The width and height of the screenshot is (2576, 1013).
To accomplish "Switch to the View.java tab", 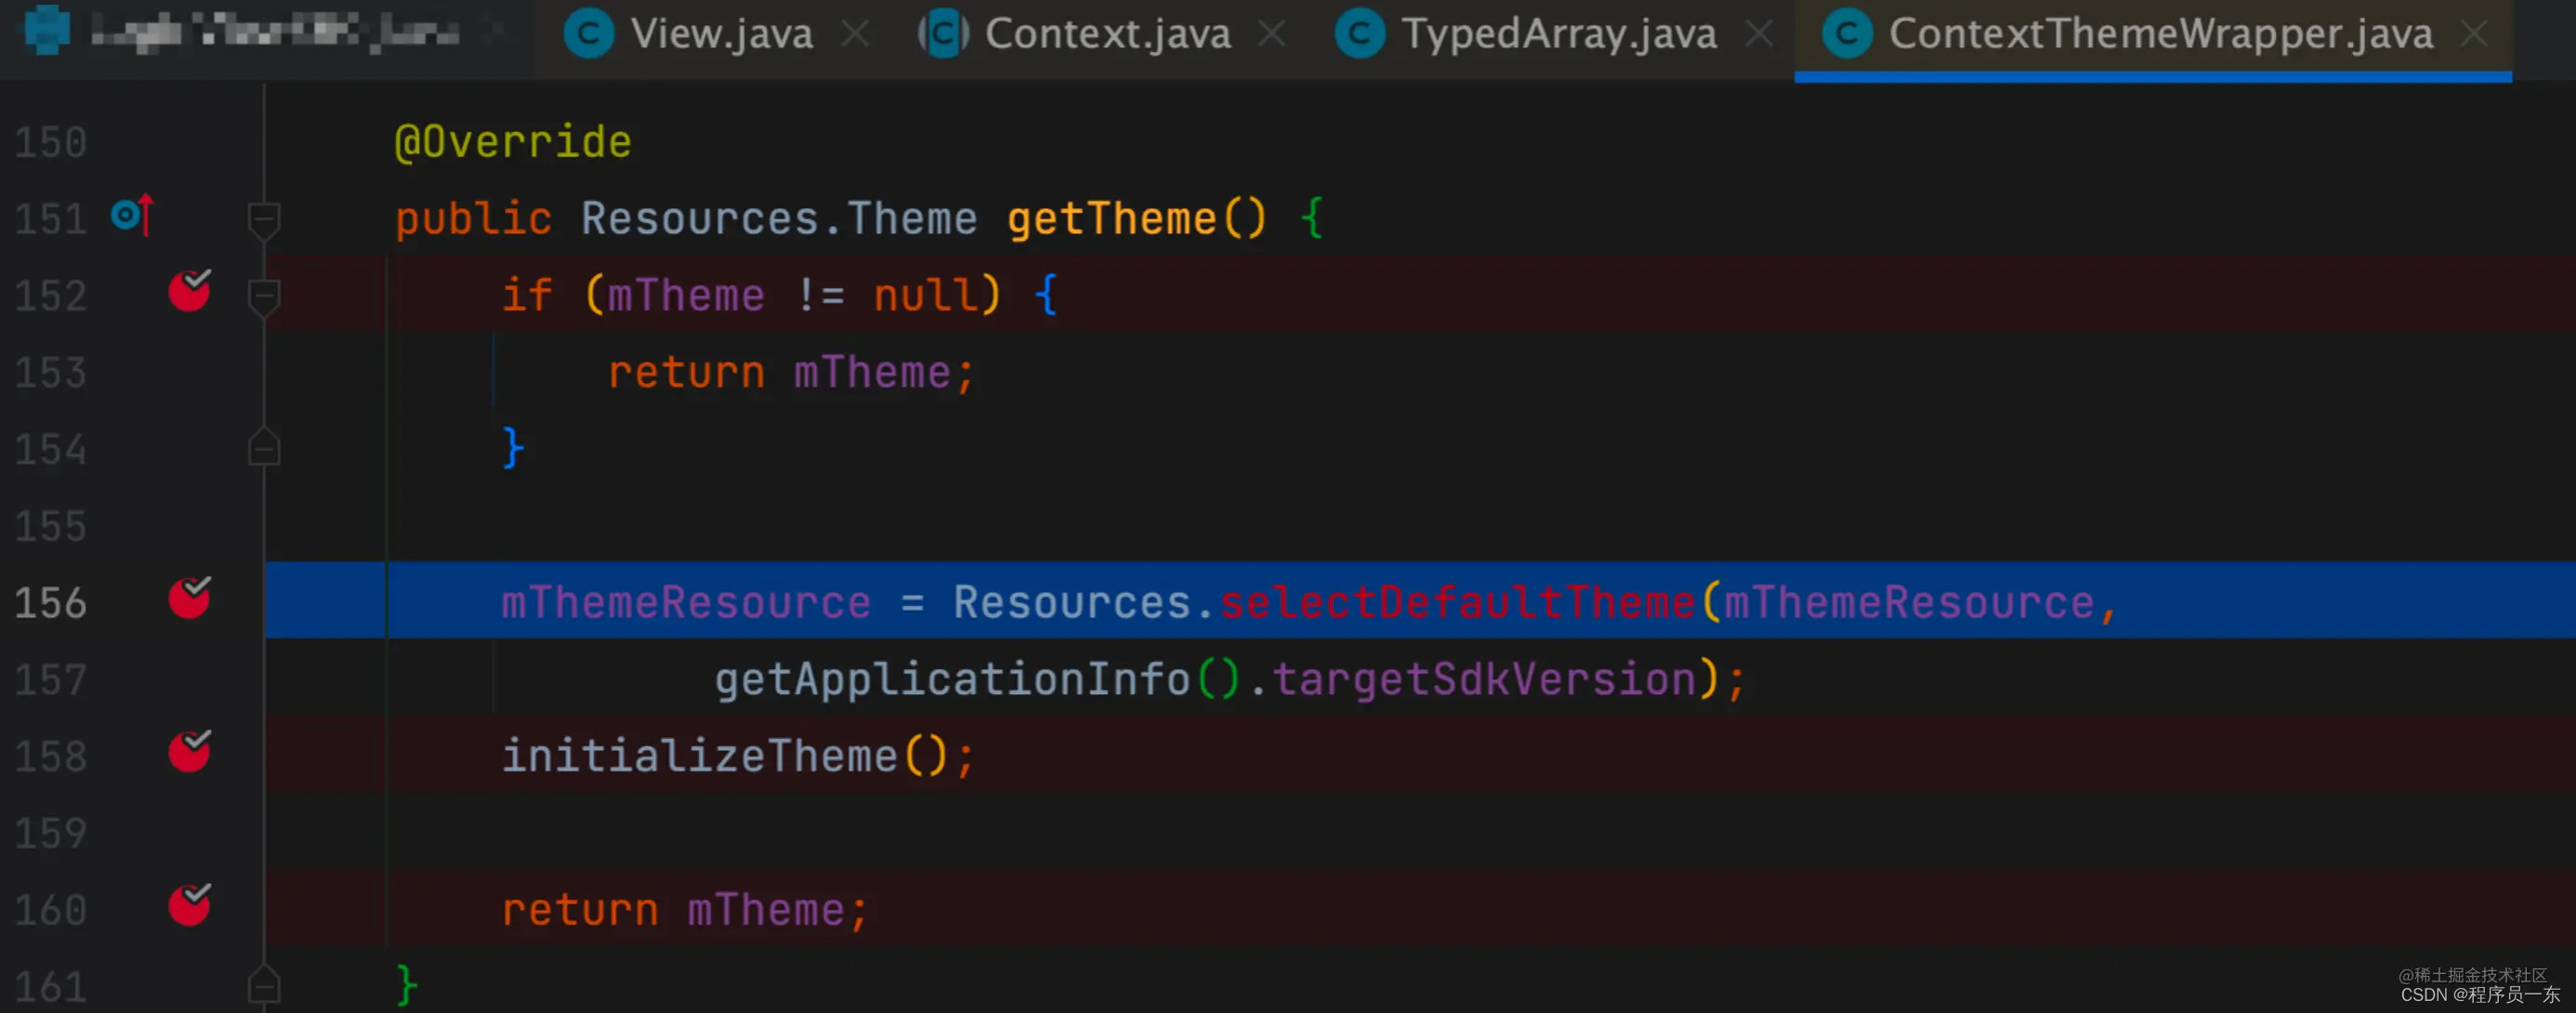I will (720, 34).
